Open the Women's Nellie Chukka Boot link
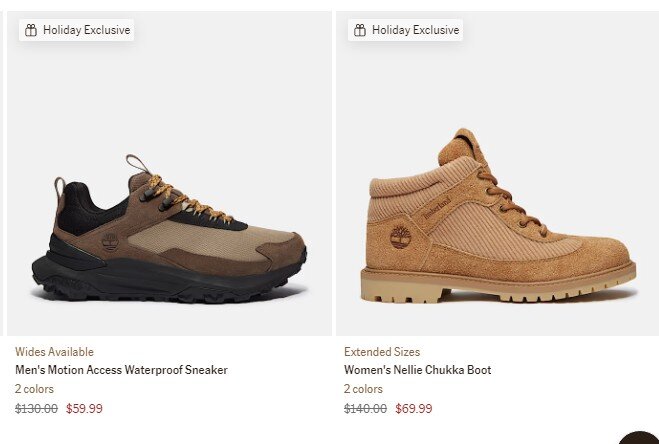Viewport: 659px width, 444px height. (x=417, y=370)
